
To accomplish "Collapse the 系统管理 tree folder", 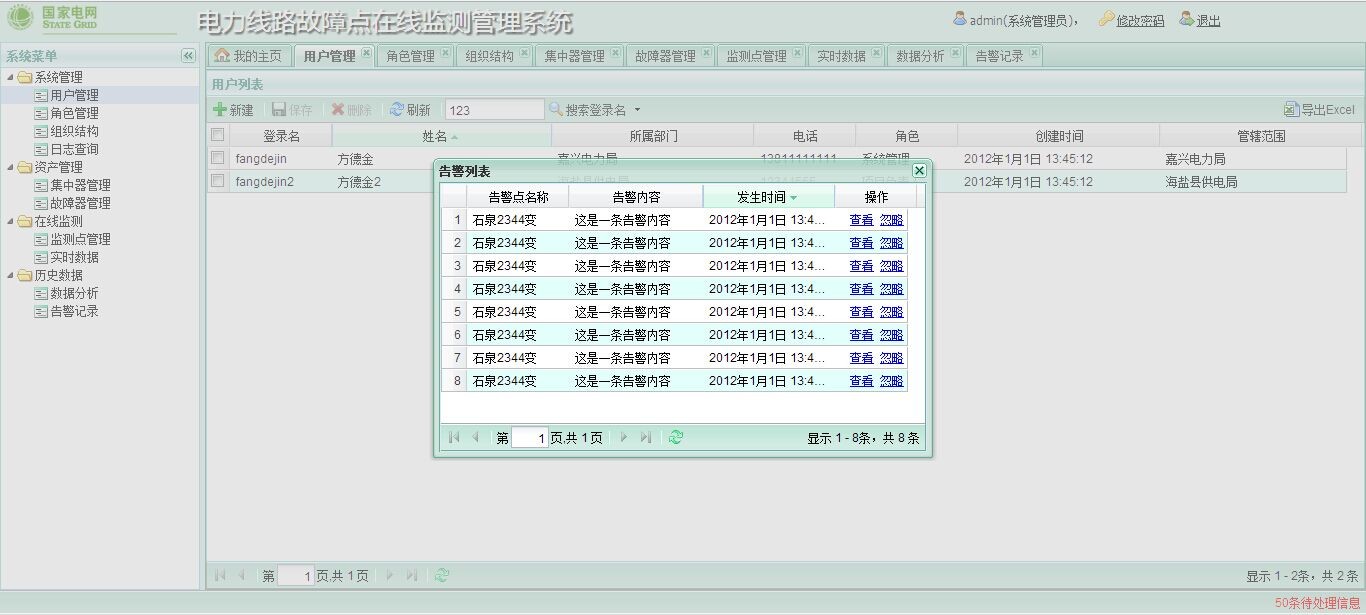I will tap(11, 77).
